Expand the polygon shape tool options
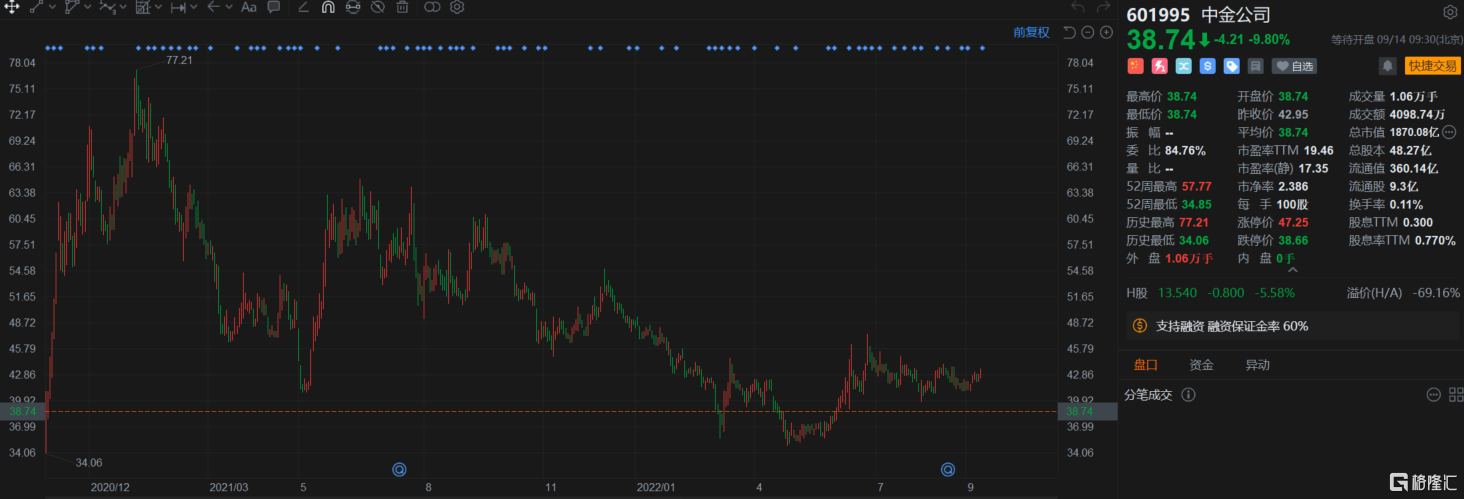This screenshot has width=1464, height=499. coord(86,7)
